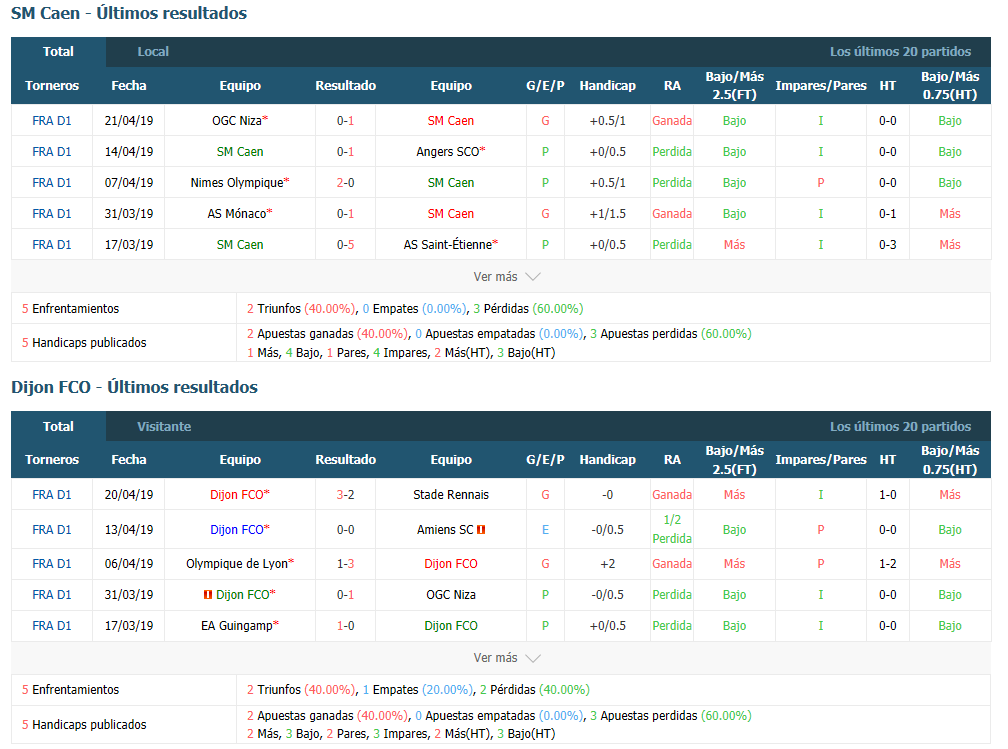Click Amiens SC team name
1008x749 pixels.
click(x=445, y=530)
